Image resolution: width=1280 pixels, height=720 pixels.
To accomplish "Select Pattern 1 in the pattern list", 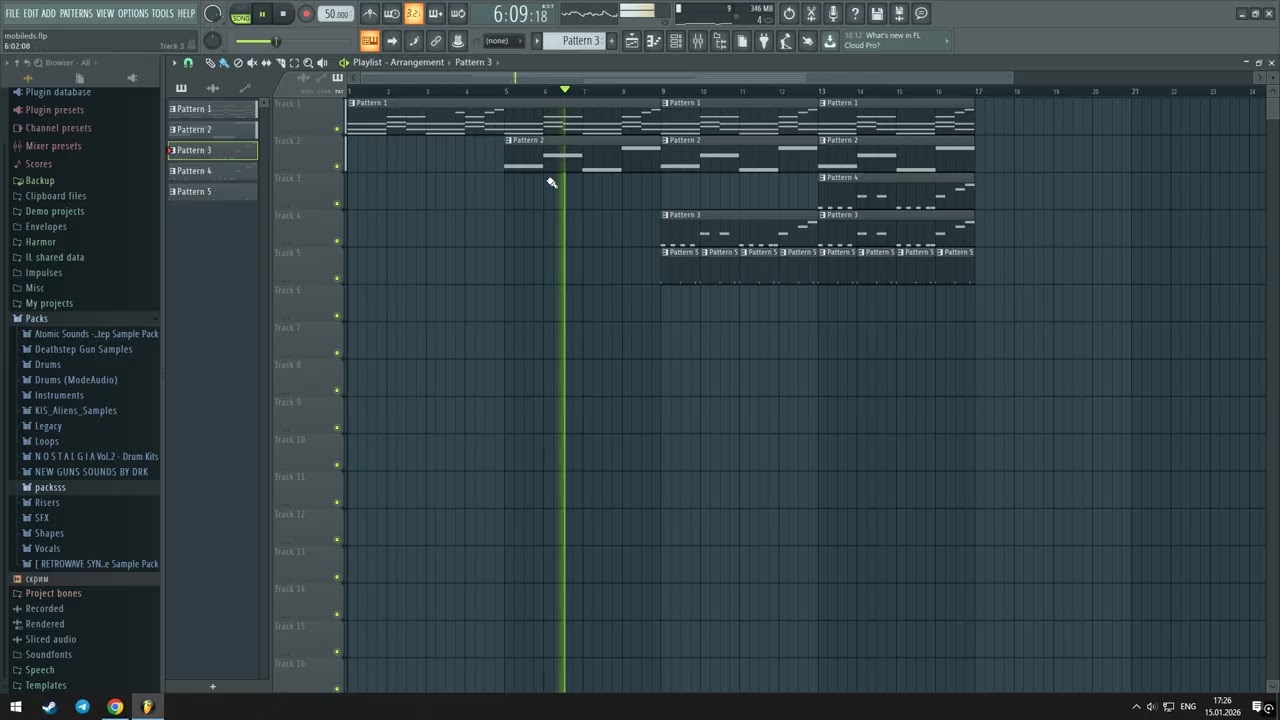I will coord(212,109).
